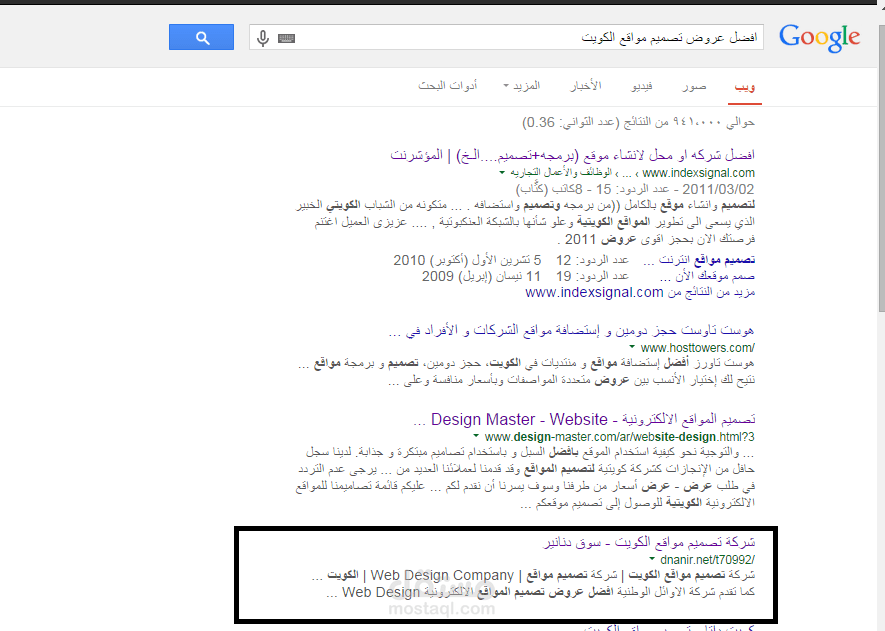885x631 pixels.
Task: Select the ويب (Web) tab
Action: (744, 86)
